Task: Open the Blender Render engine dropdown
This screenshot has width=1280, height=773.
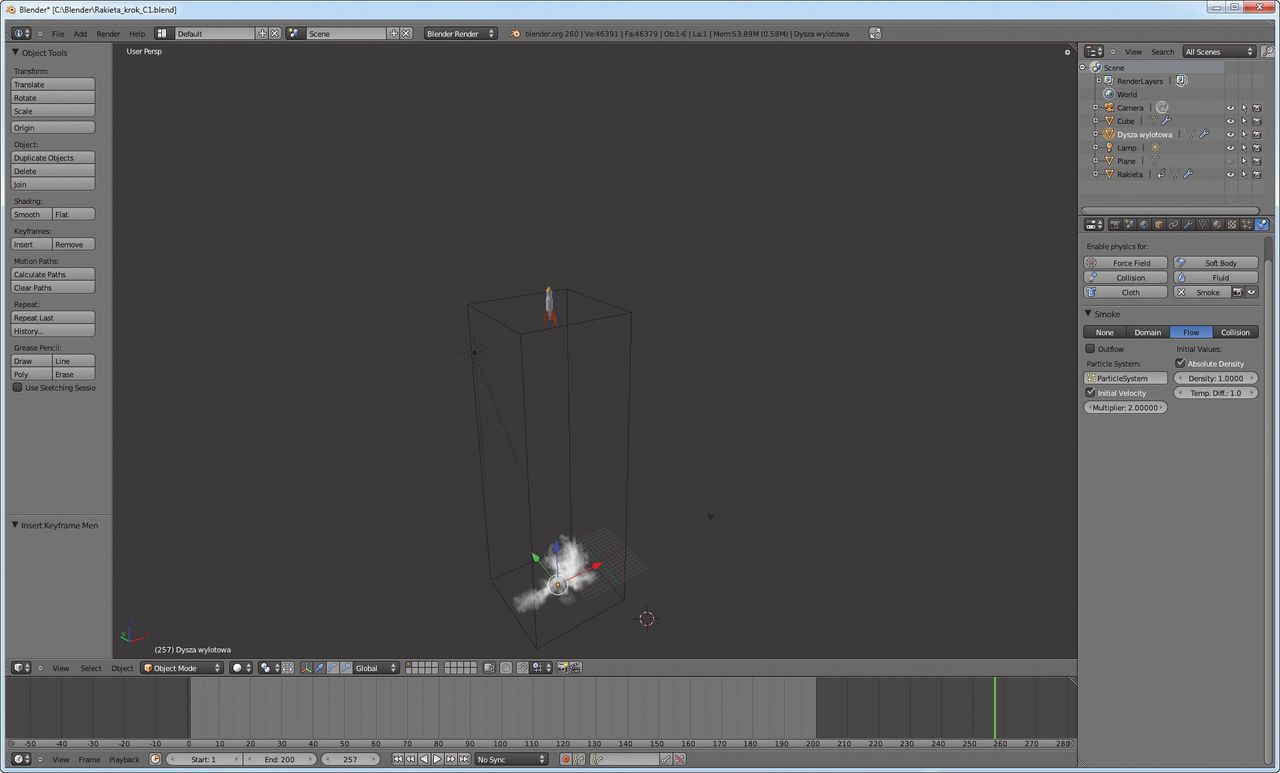Action: (461, 33)
